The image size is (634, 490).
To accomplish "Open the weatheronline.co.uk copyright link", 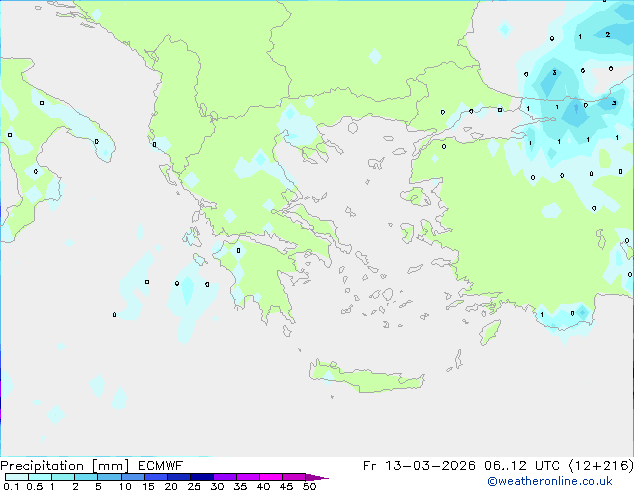I will pyautogui.click(x=550, y=481).
